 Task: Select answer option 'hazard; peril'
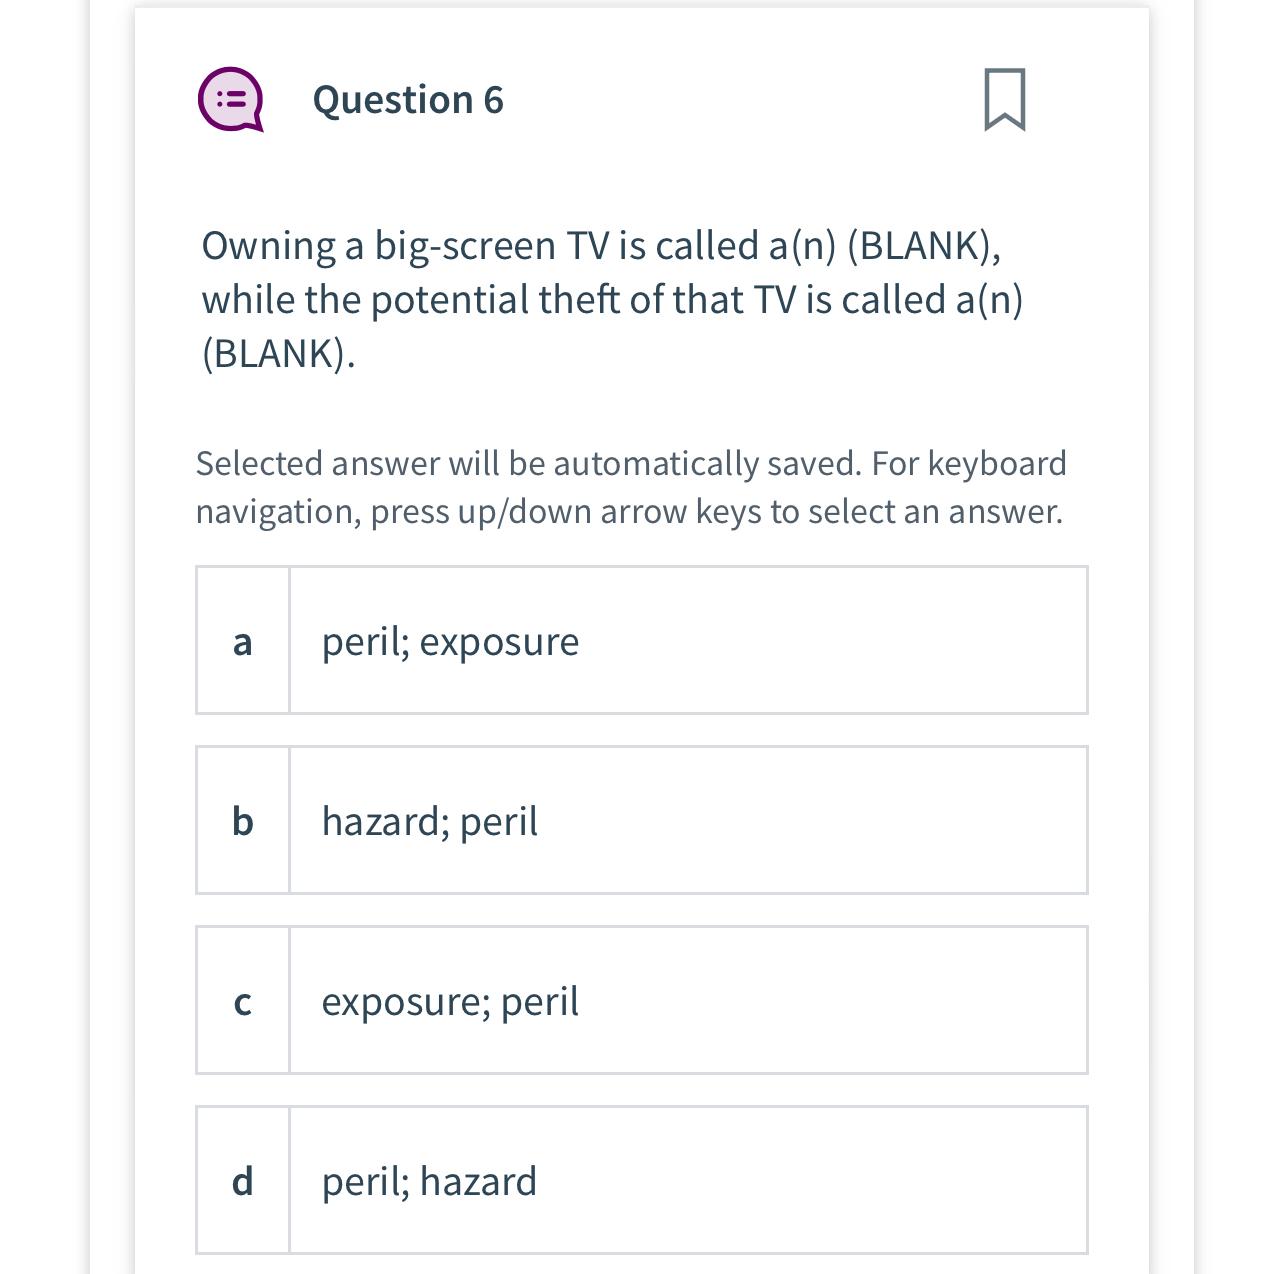(x=429, y=820)
